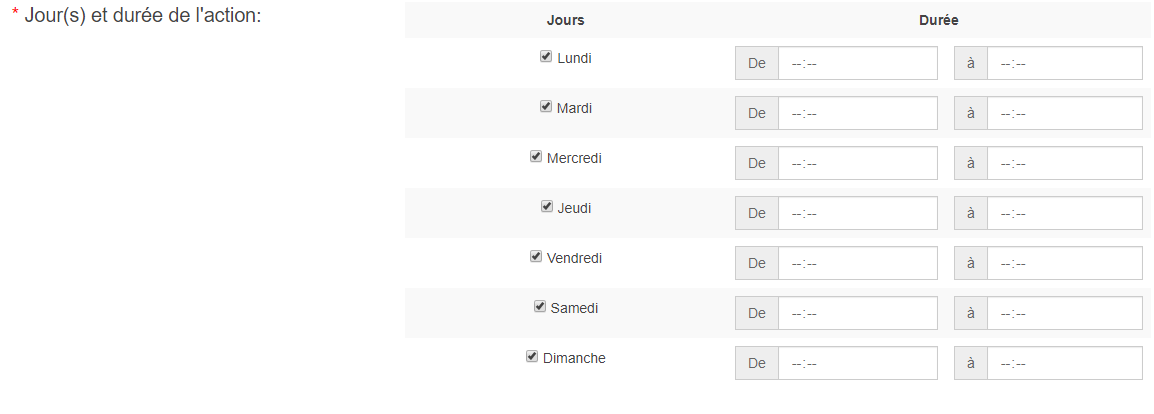The width and height of the screenshot is (1154, 414).
Task: Focus the Vendredi 'De' start time field
Action: click(x=858, y=263)
